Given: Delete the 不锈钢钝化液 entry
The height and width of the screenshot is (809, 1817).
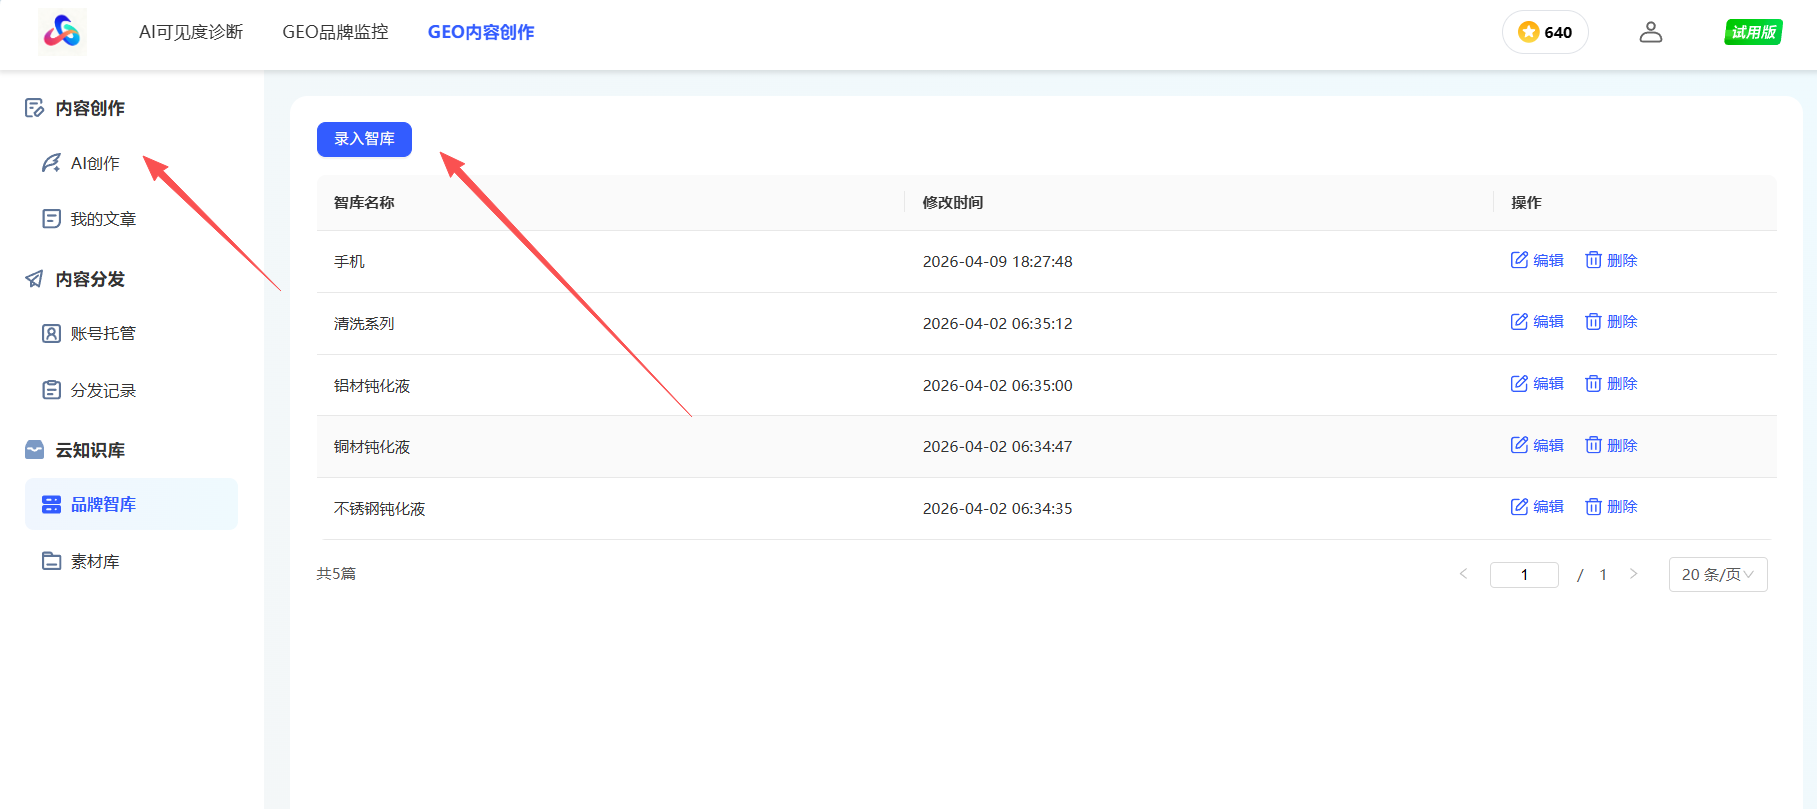Looking at the screenshot, I should [x=1611, y=507].
